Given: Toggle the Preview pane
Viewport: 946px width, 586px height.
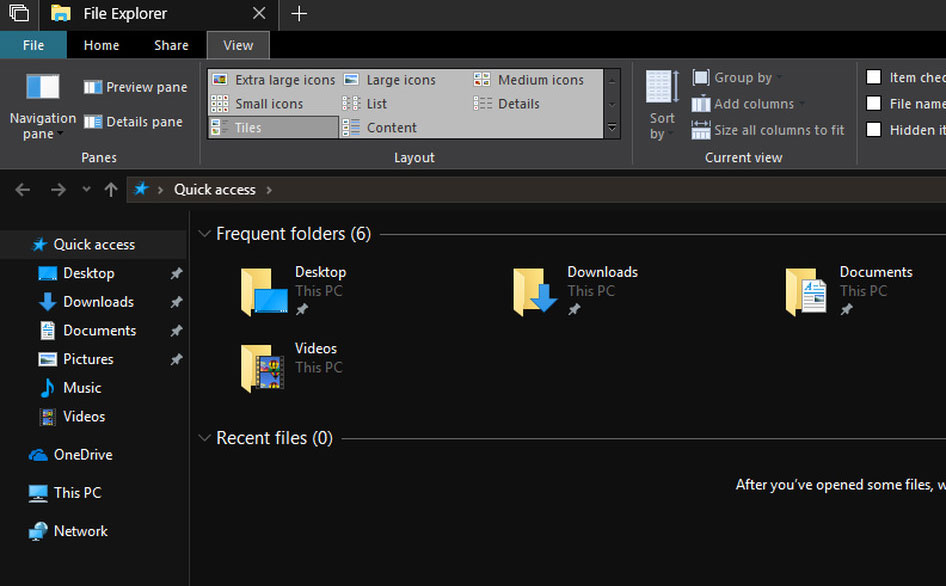Looking at the screenshot, I should tap(135, 87).
